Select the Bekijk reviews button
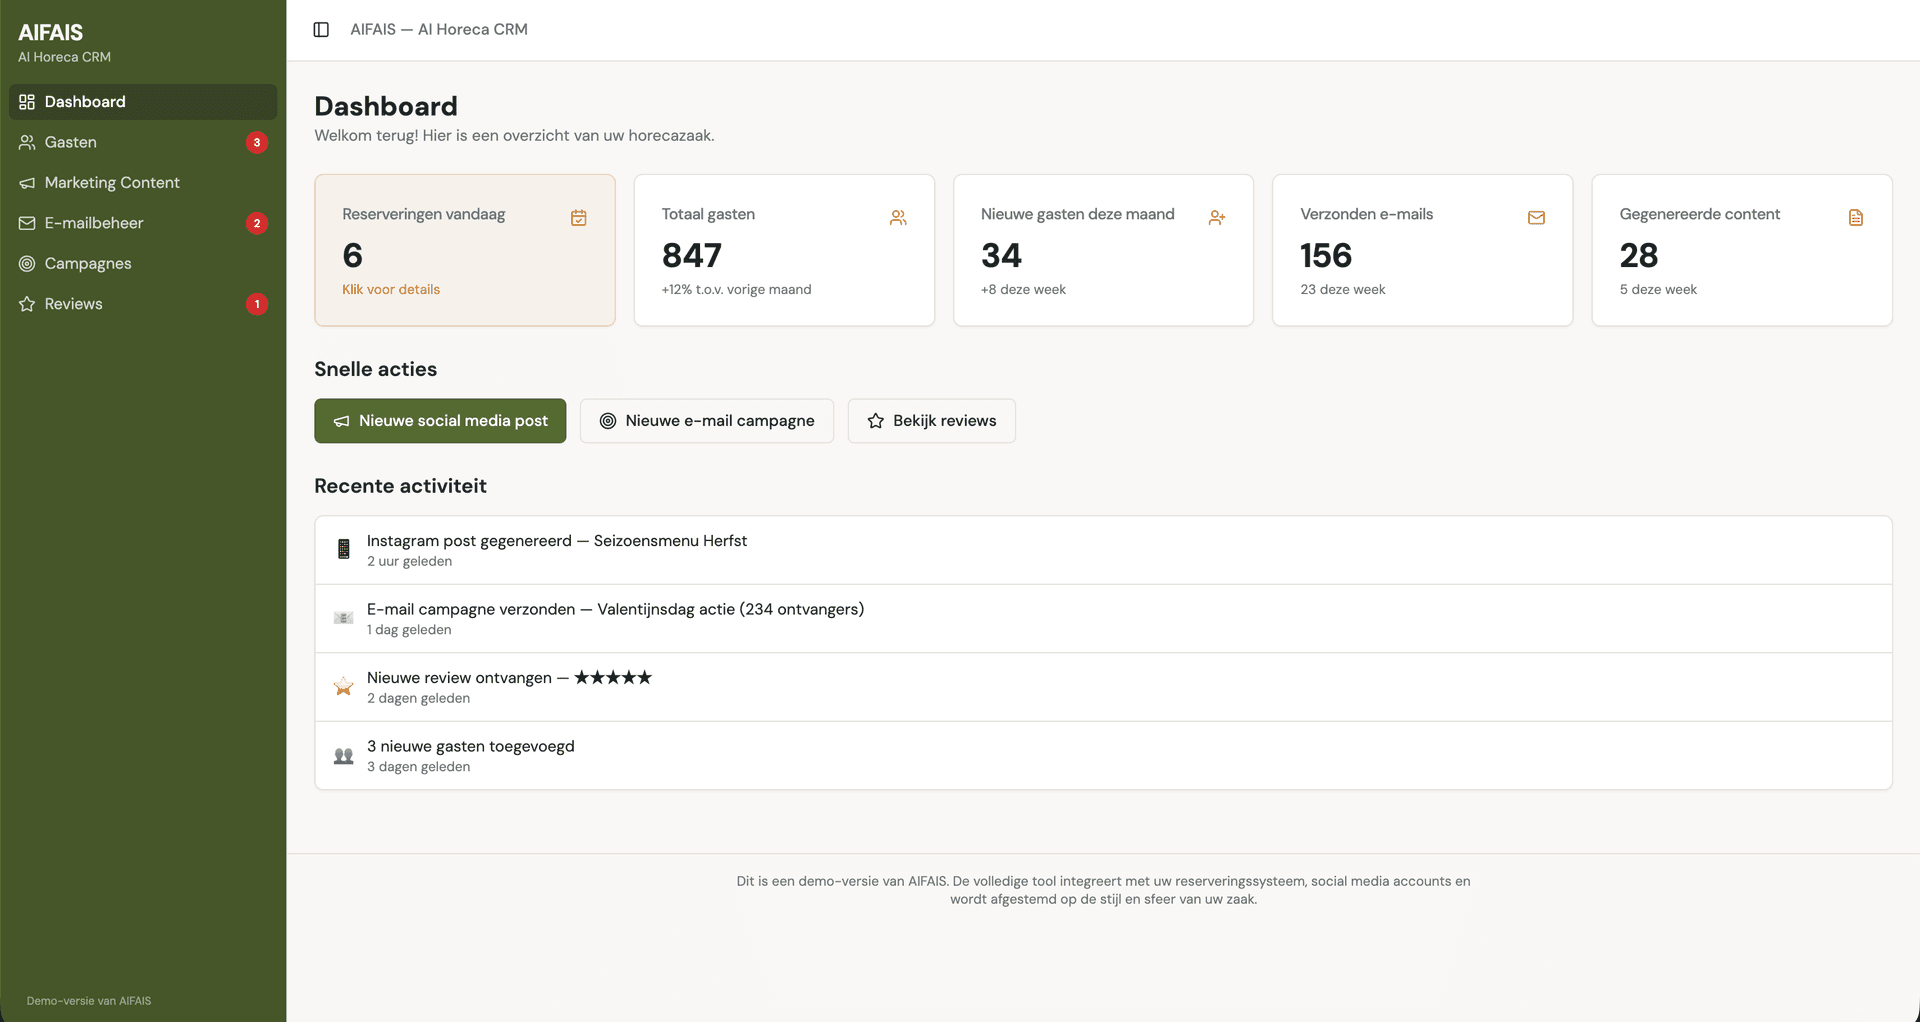The width and height of the screenshot is (1920, 1022). (931, 420)
